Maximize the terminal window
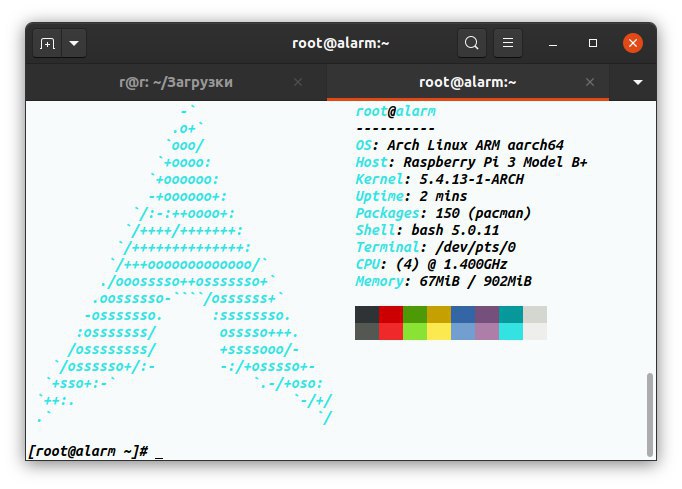The image size is (682, 489). tap(592, 43)
